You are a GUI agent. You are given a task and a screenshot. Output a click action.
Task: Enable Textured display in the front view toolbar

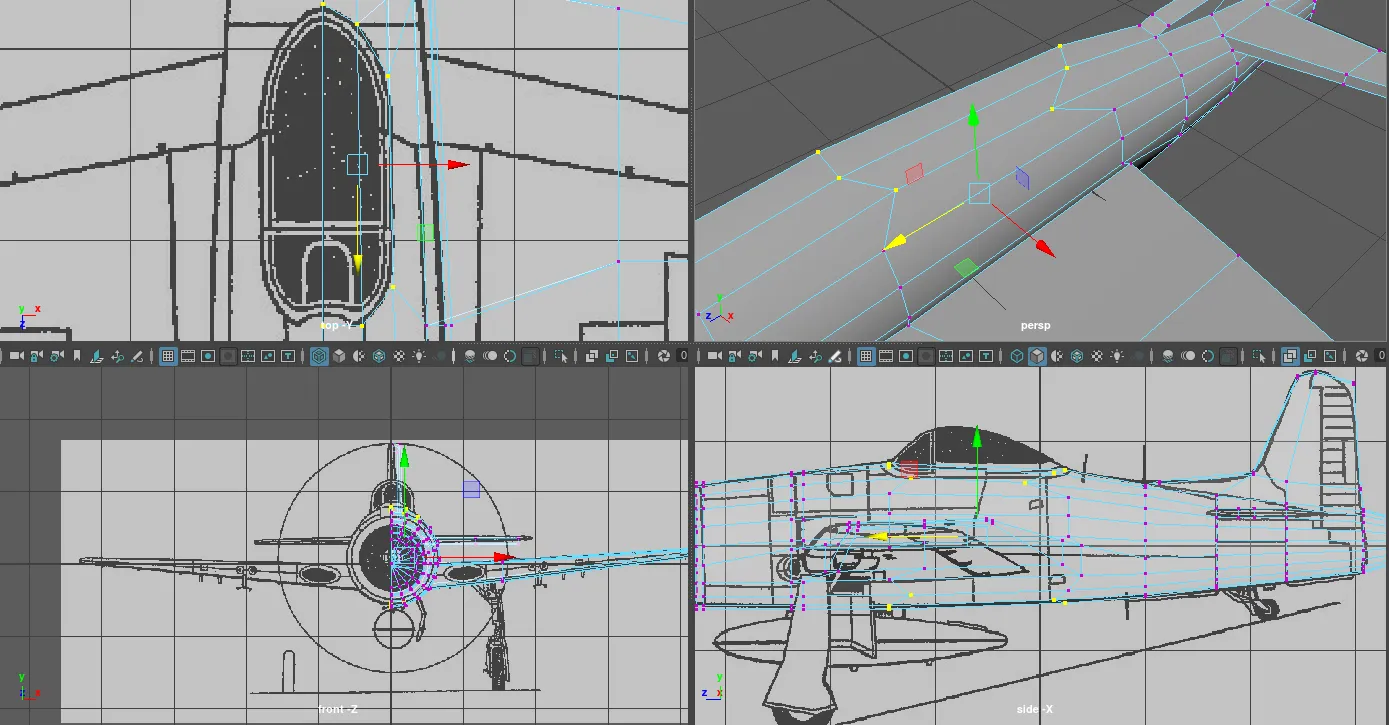[399, 356]
